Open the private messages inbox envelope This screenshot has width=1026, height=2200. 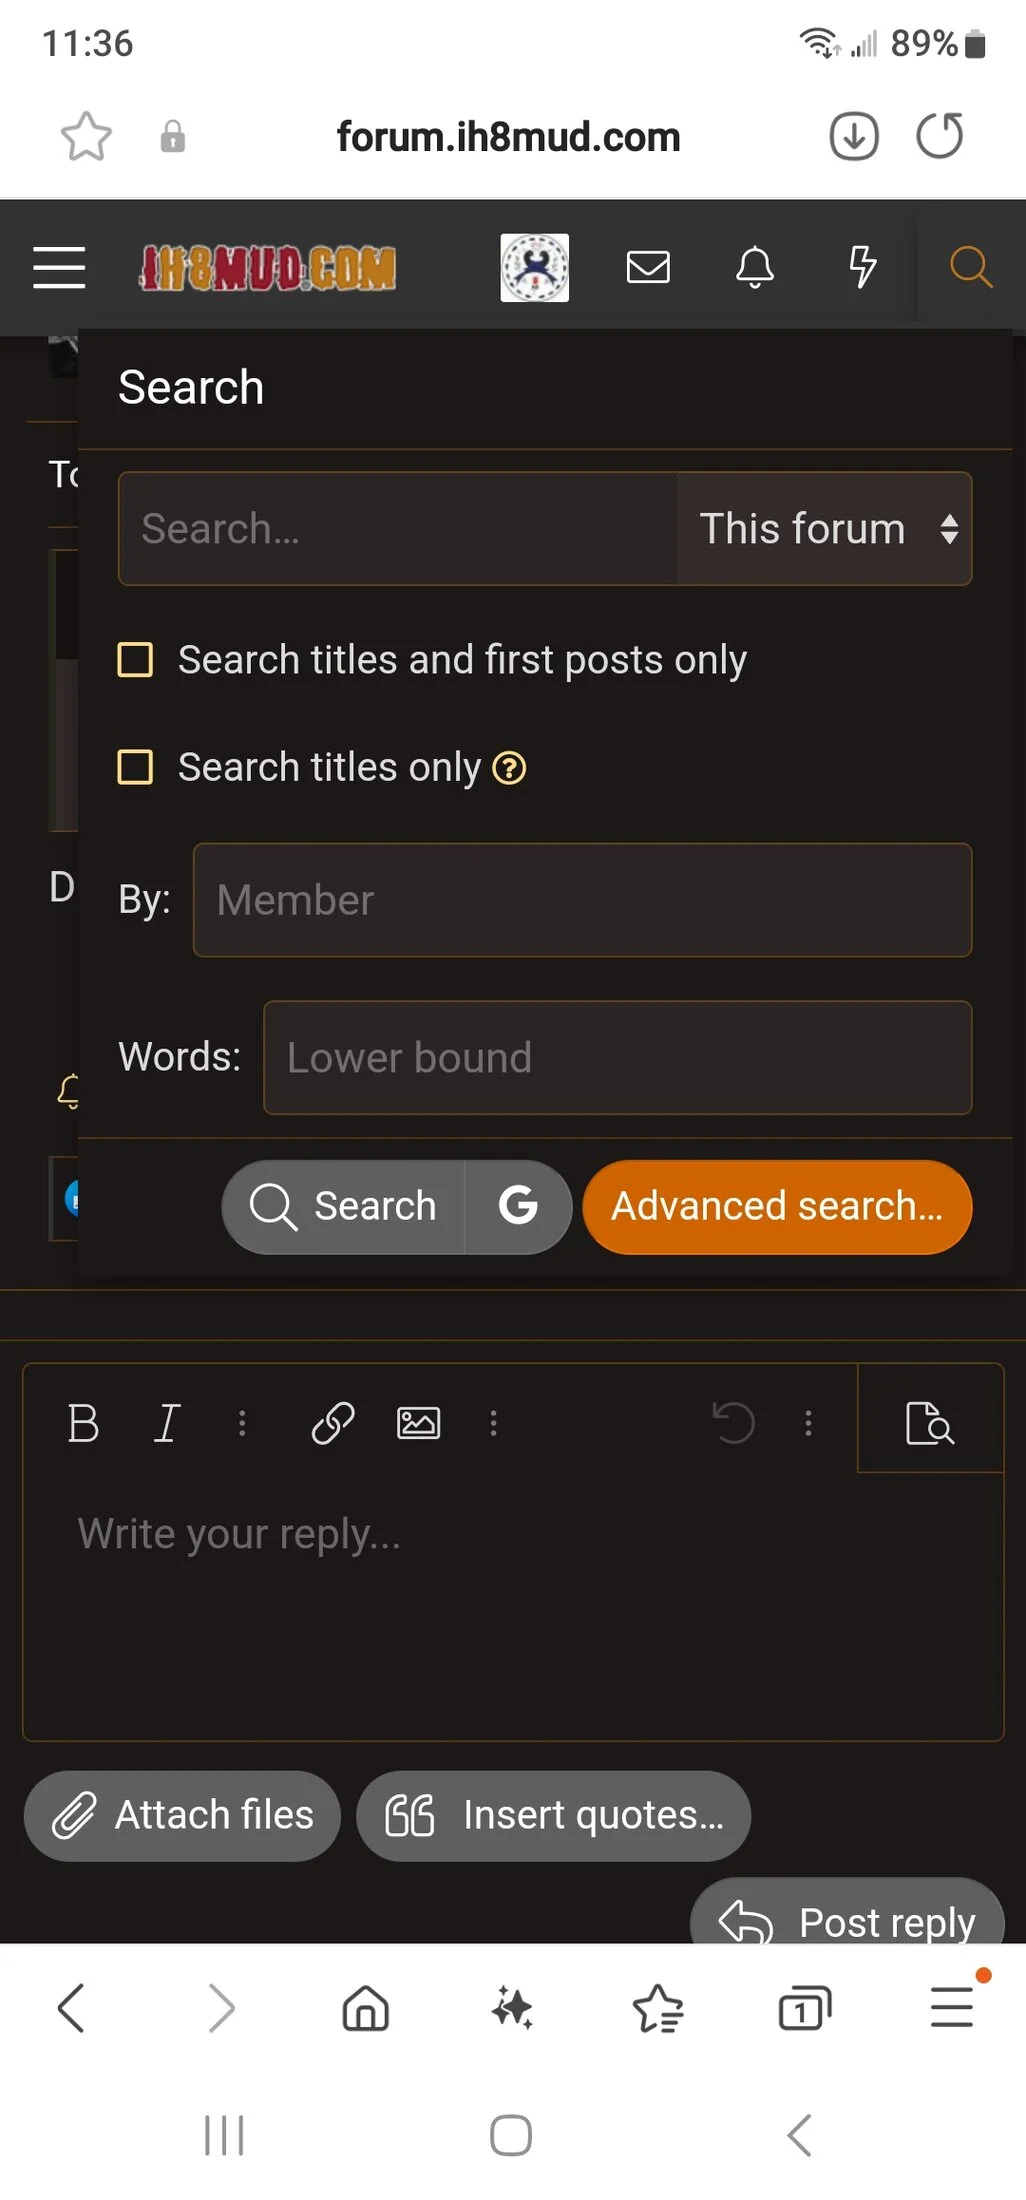click(648, 267)
